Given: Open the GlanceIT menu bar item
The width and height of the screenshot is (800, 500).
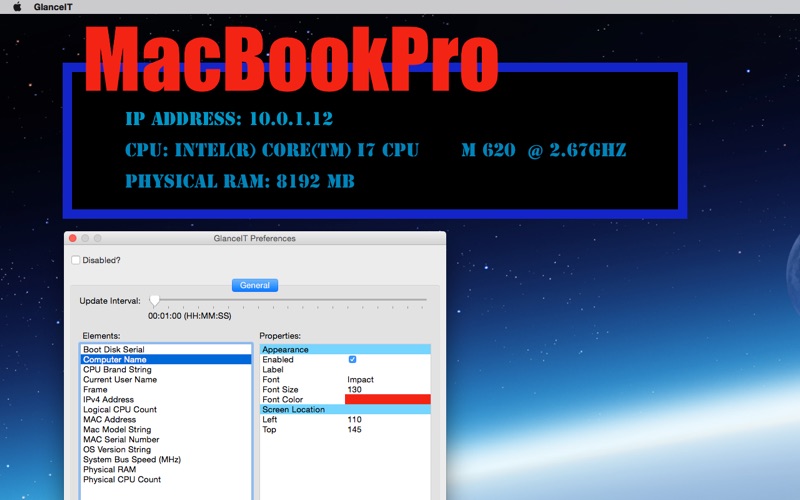Looking at the screenshot, I should [53, 7].
